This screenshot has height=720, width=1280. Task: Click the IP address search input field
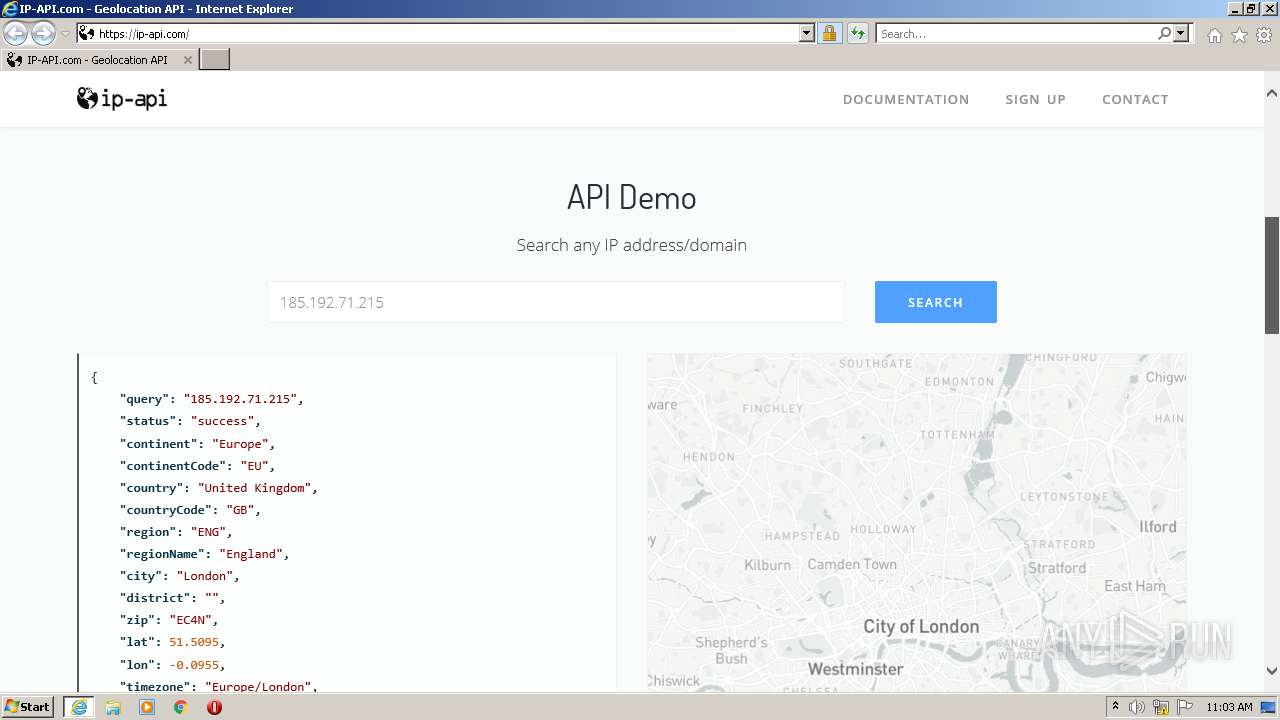556,302
